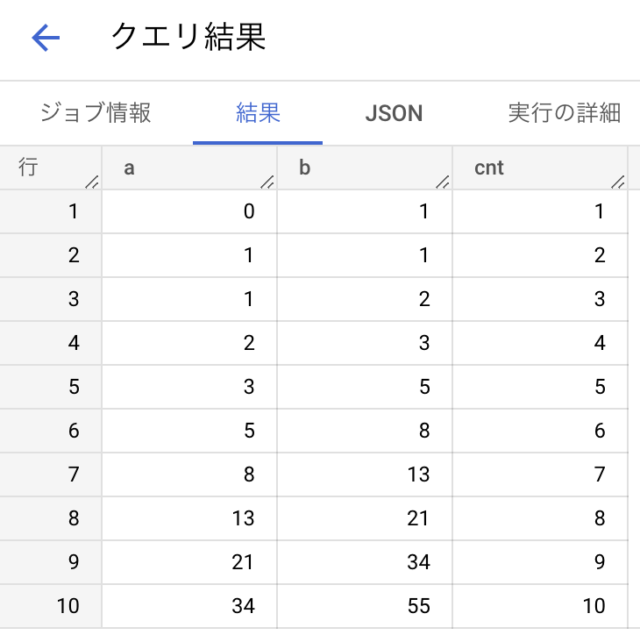Click the cnt column header
640x635 pixels.
(x=540, y=168)
